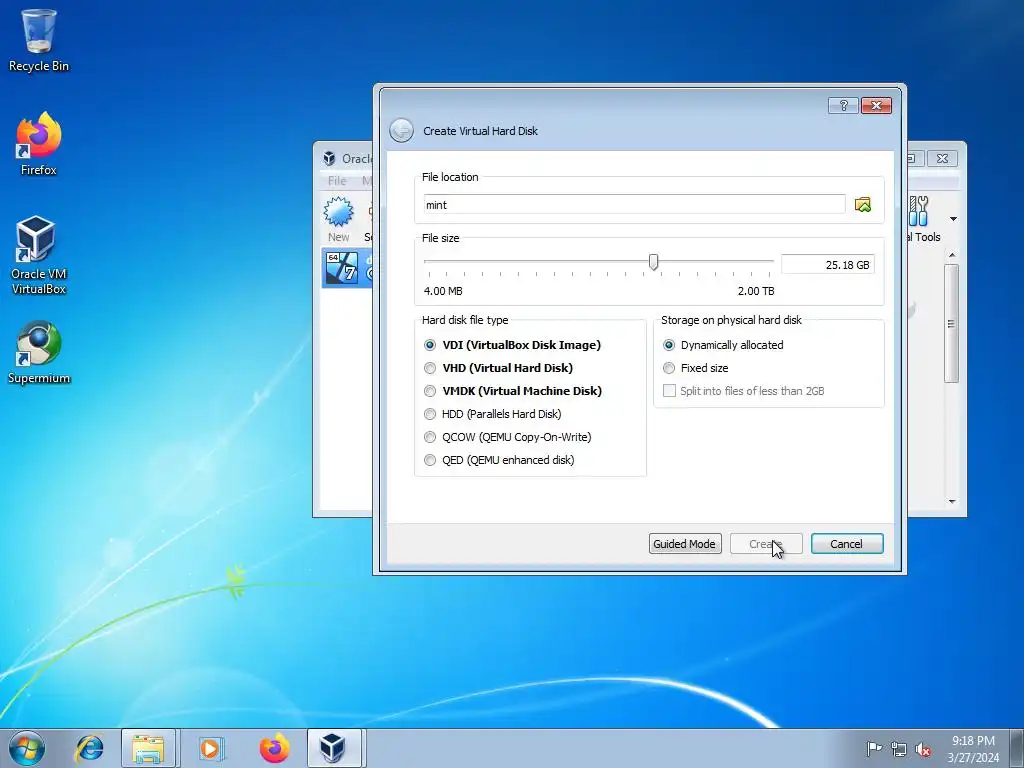1024x768 pixels.
Task: Click the help question mark button in dialog
Action: 842,106
